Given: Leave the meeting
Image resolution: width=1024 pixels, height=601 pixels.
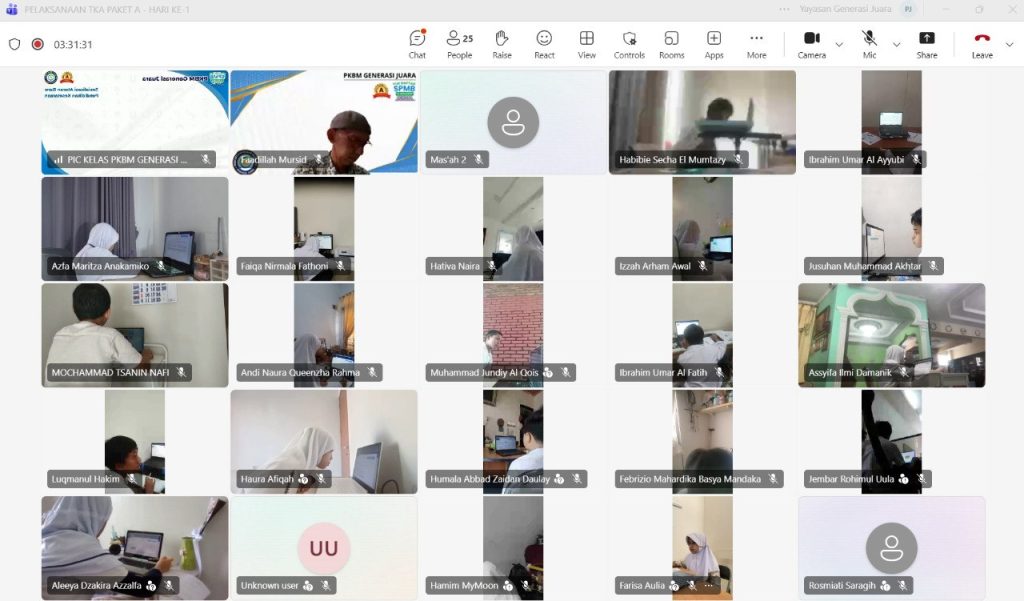Looking at the screenshot, I should pos(982,43).
